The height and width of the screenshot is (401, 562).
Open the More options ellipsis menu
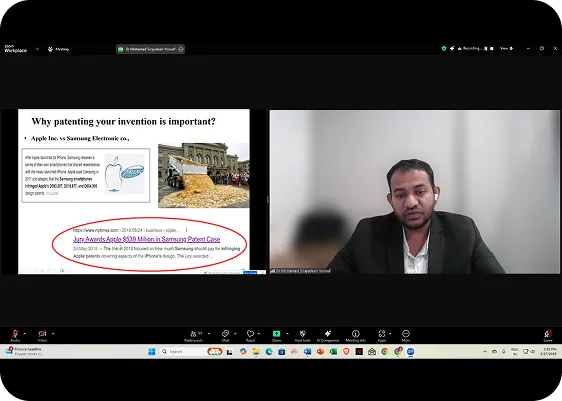click(406, 335)
